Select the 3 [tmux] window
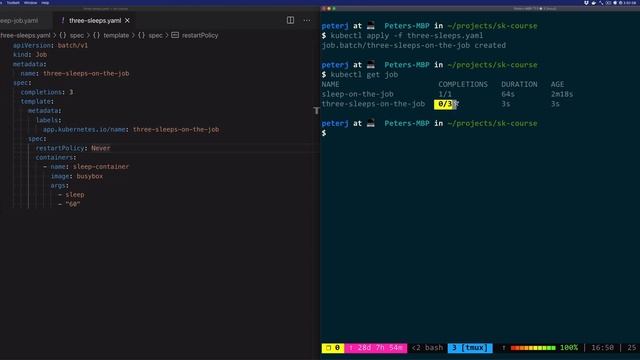This screenshot has width=640, height=360. (x=470, y=348)
